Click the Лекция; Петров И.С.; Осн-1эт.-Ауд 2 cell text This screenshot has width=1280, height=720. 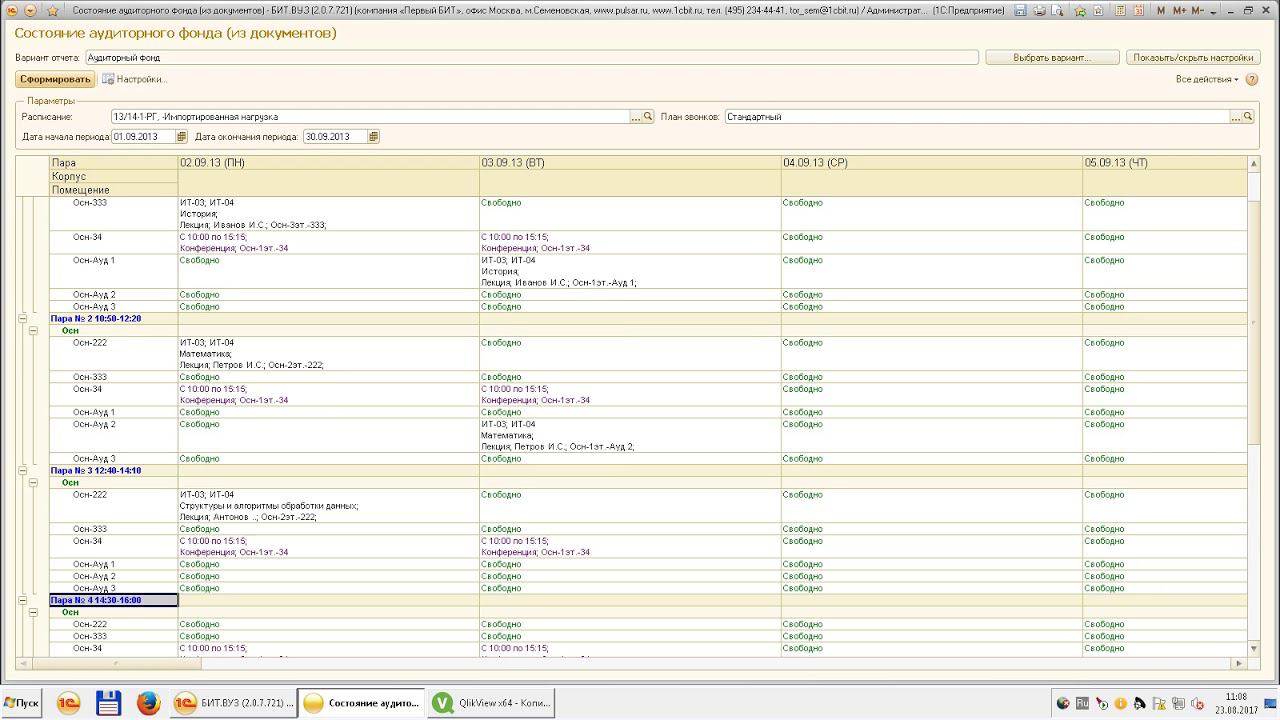pyautogui.click(x=557, y=447)
